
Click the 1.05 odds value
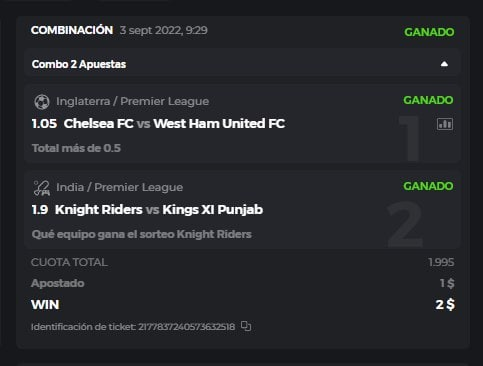click(44, 124)
